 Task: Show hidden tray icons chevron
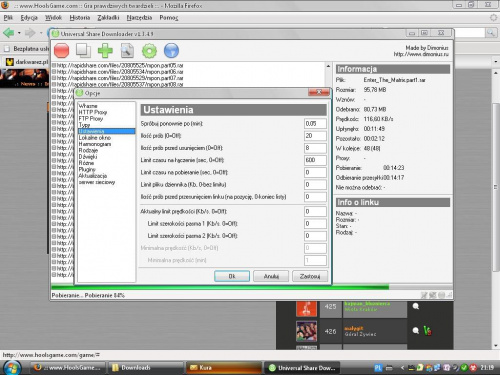pos(402,368)
